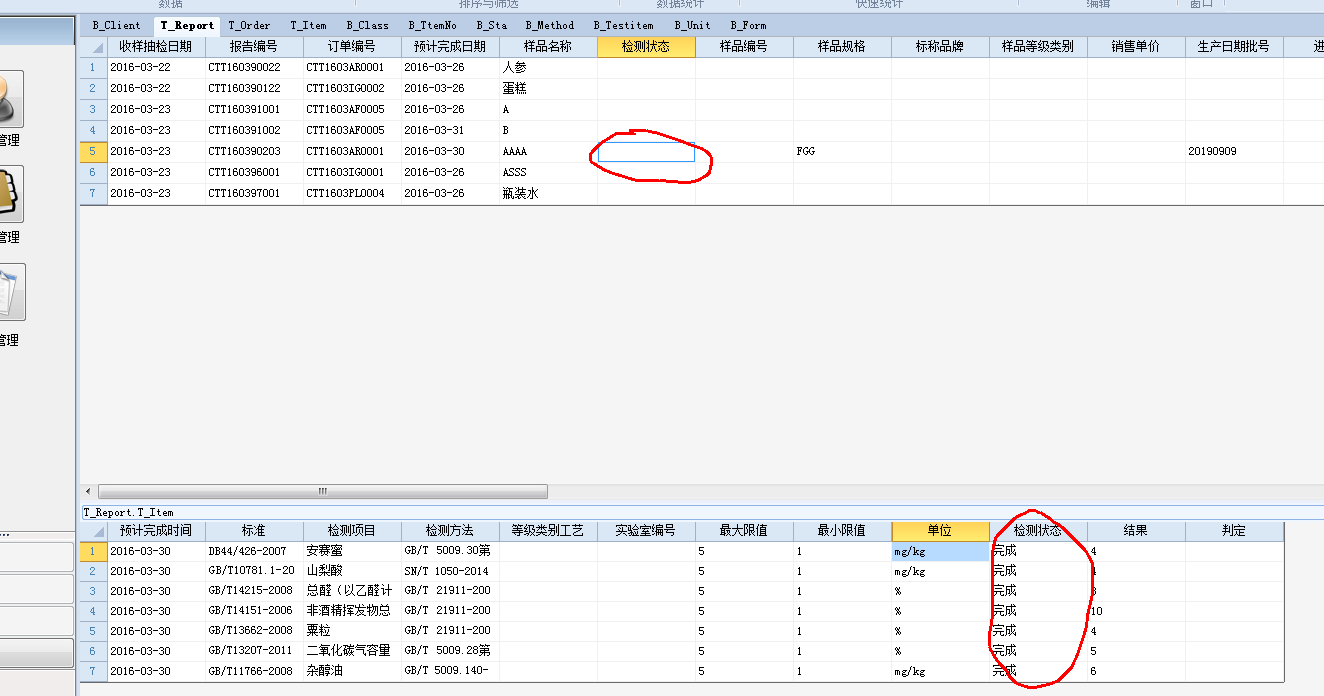Click select-all corner of the T_Item grid
The image size is (1324, 696).
93,531
